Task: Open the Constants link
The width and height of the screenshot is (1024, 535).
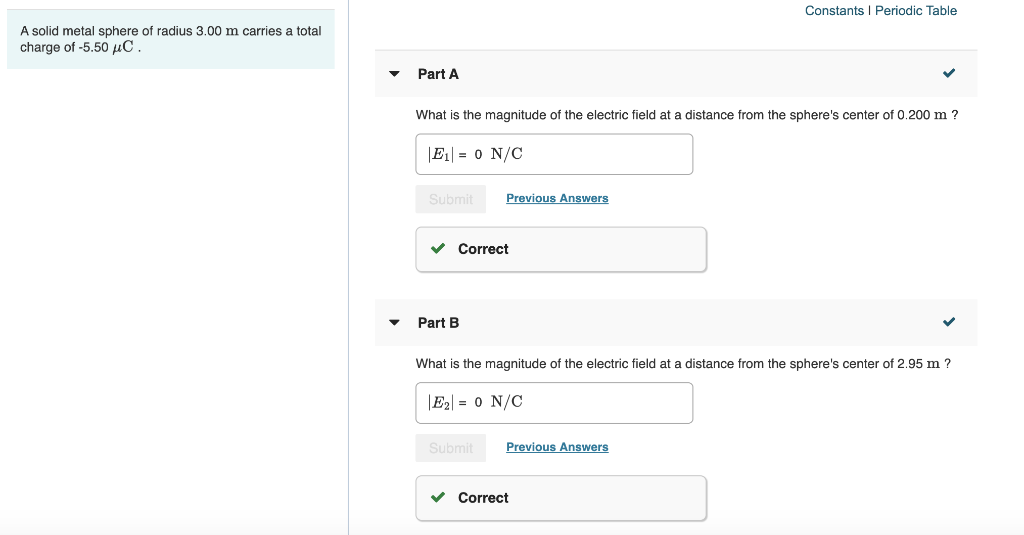Action: click(x=834, y=11)
